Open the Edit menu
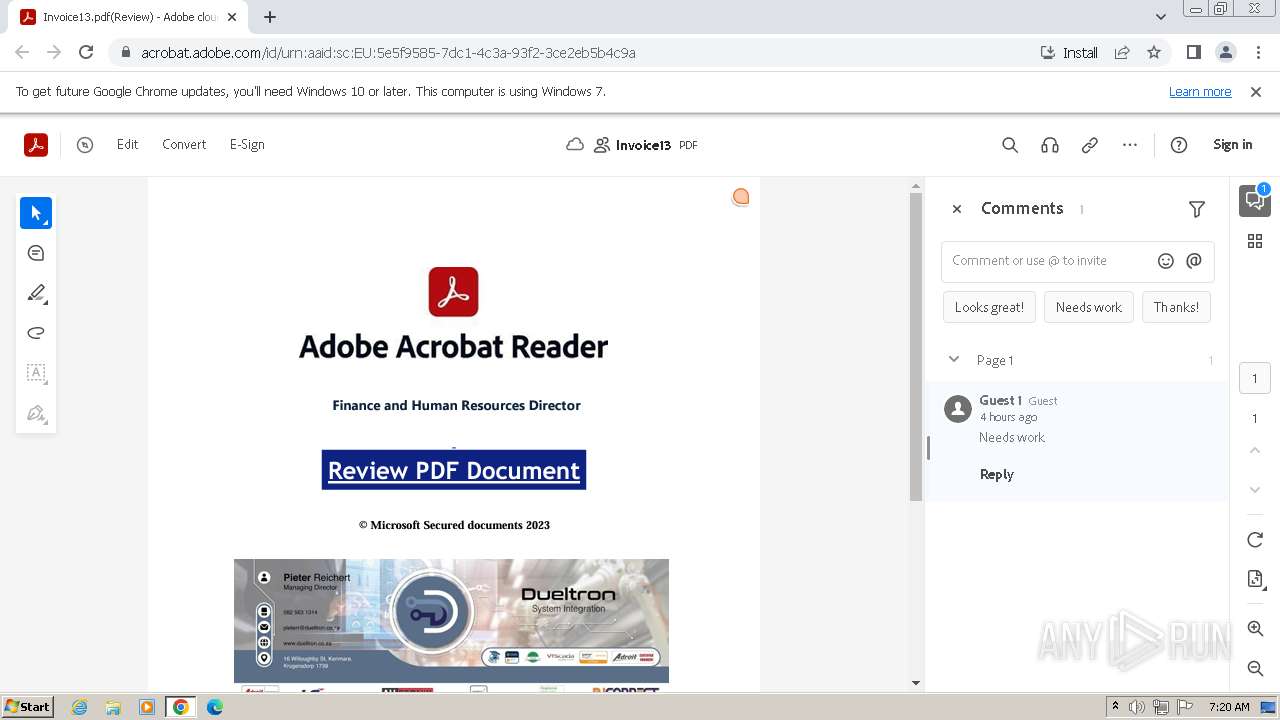This screenshot has width=1280, height=720. pos(127,145)
